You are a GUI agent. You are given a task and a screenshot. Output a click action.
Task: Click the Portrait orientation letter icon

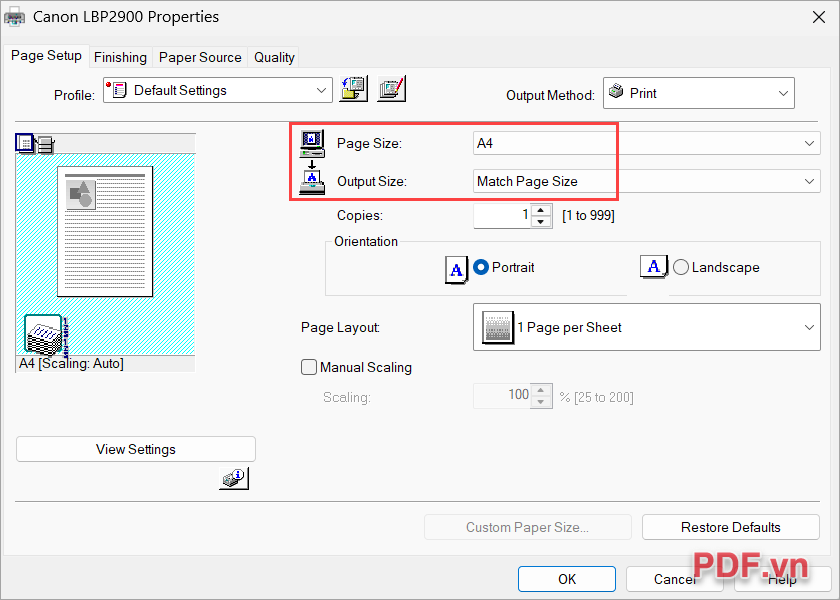point(456,269)
